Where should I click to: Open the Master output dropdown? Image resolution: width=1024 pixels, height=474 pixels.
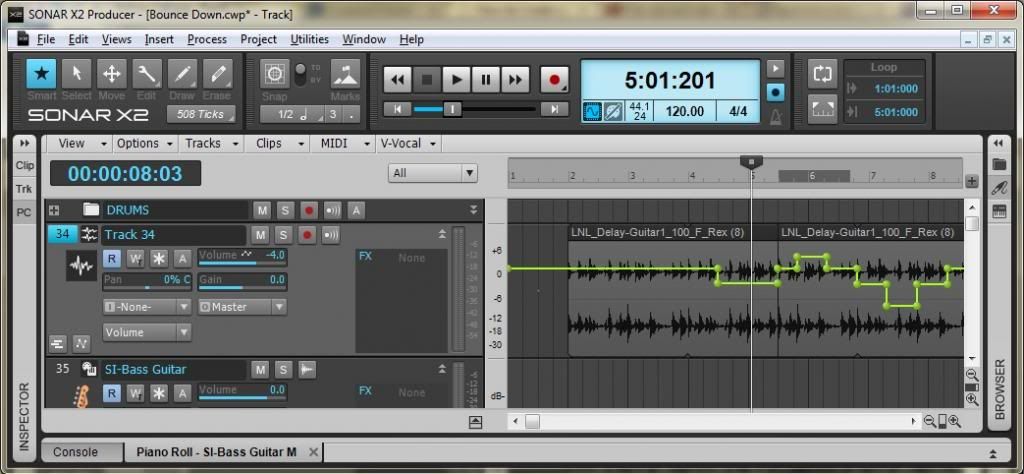[243, 307]
